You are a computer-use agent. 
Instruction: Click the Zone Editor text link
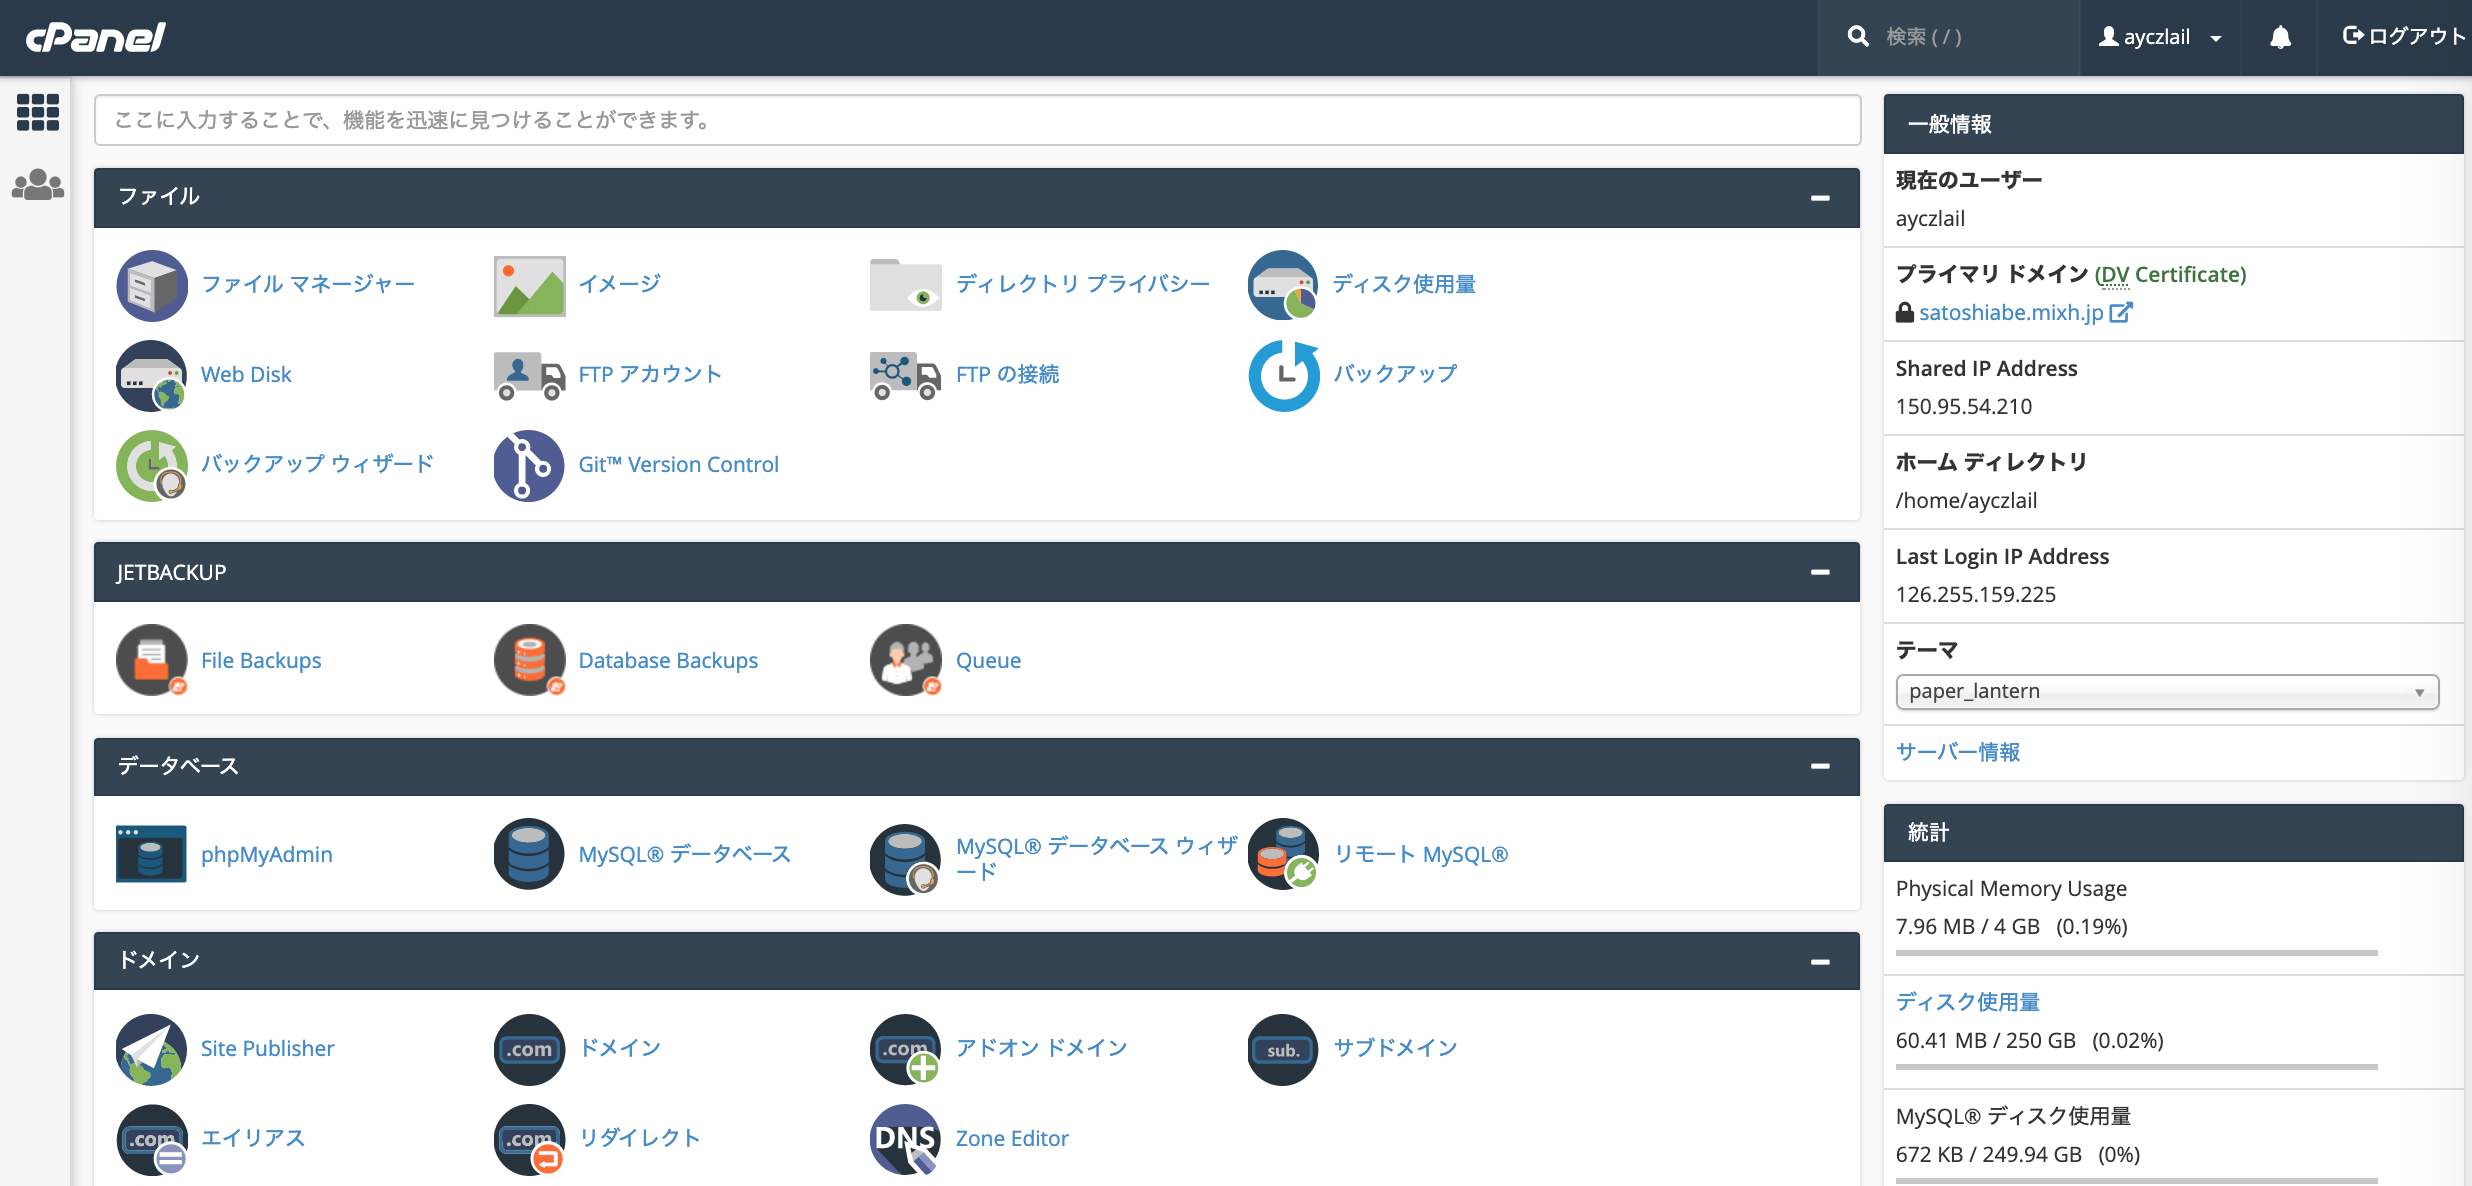click(1012, 1138)
